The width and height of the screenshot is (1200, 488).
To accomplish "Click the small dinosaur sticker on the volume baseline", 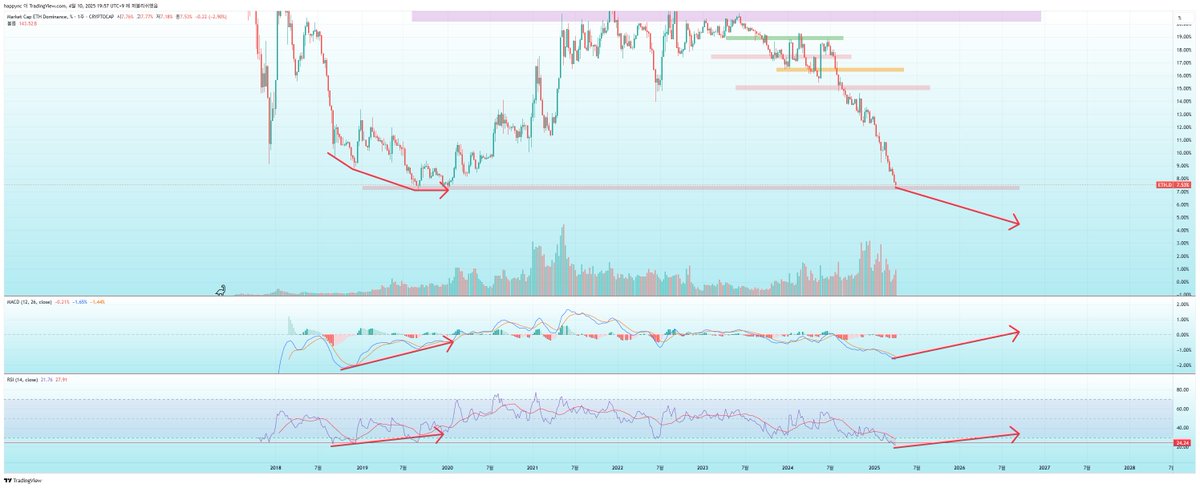I will pyautogui.click(x=221, y=291).
